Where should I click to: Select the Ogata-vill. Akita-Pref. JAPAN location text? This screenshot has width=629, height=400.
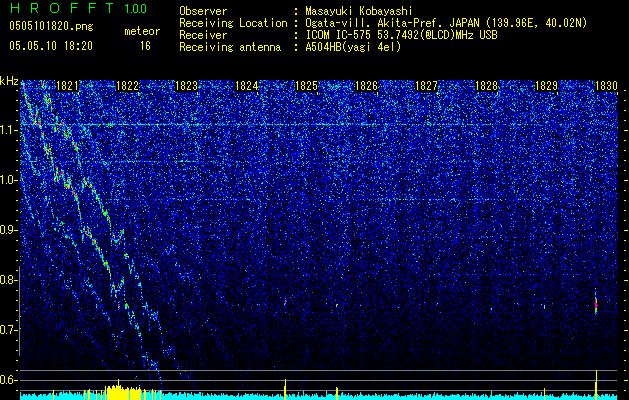446,23
